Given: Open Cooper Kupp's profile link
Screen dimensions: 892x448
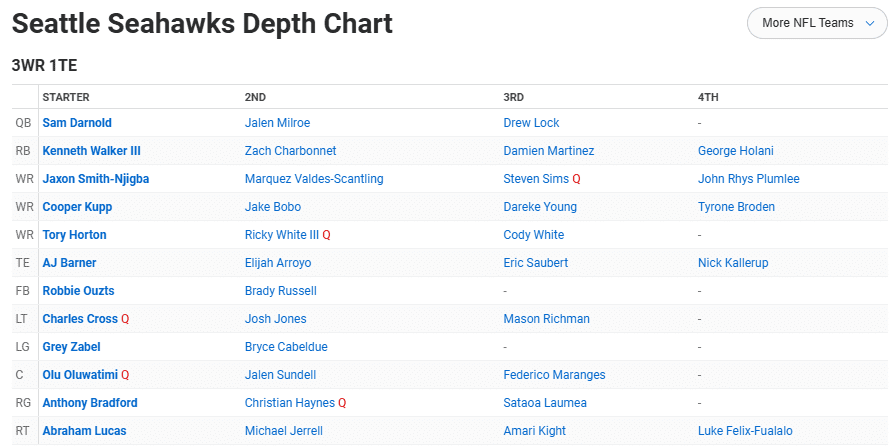Looking at the screenshot, I should click(x=77, y=207).
